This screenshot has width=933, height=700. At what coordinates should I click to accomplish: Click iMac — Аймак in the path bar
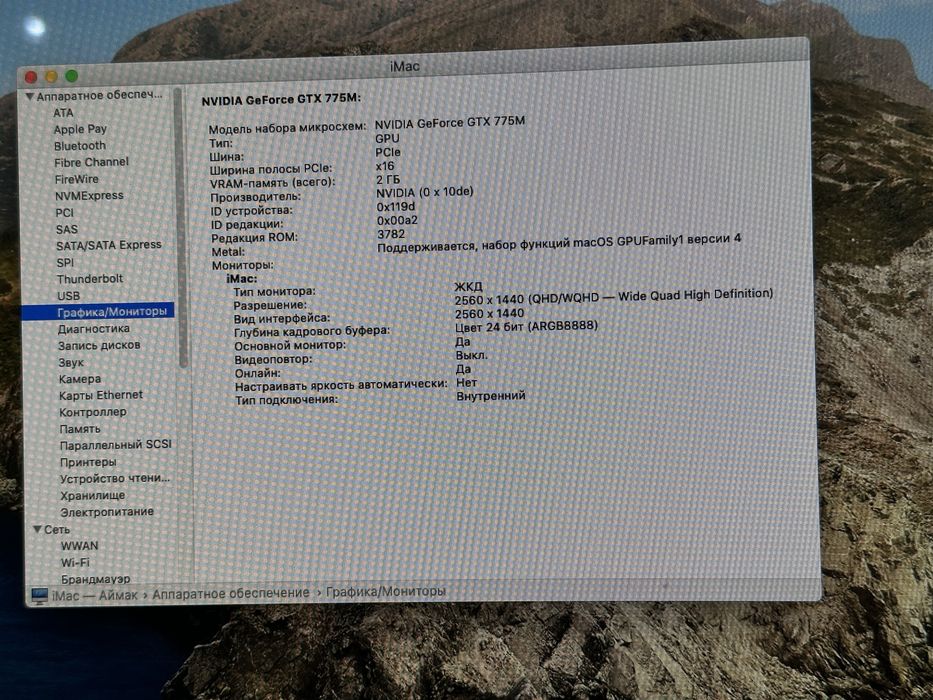(x=95, y=595)
